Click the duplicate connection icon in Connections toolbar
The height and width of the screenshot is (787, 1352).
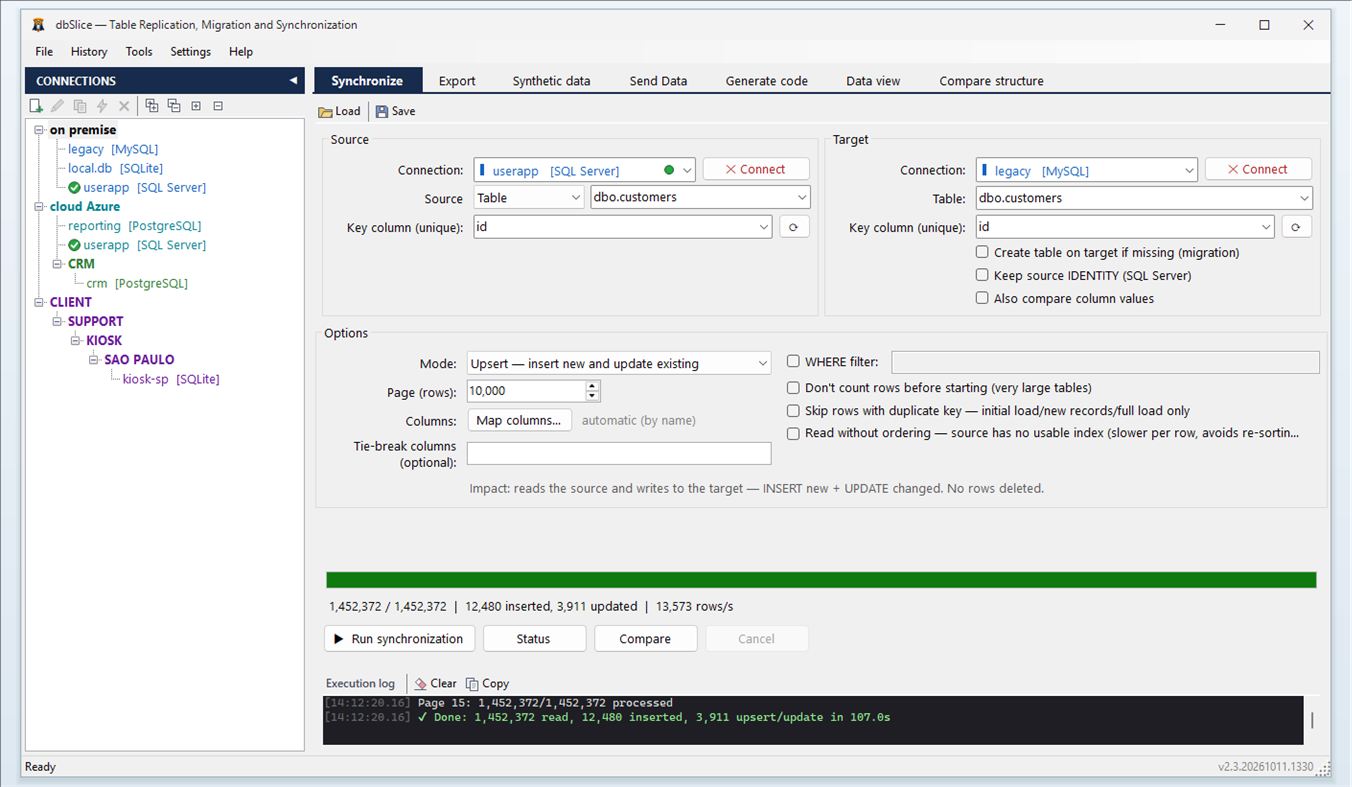[80, 106]
